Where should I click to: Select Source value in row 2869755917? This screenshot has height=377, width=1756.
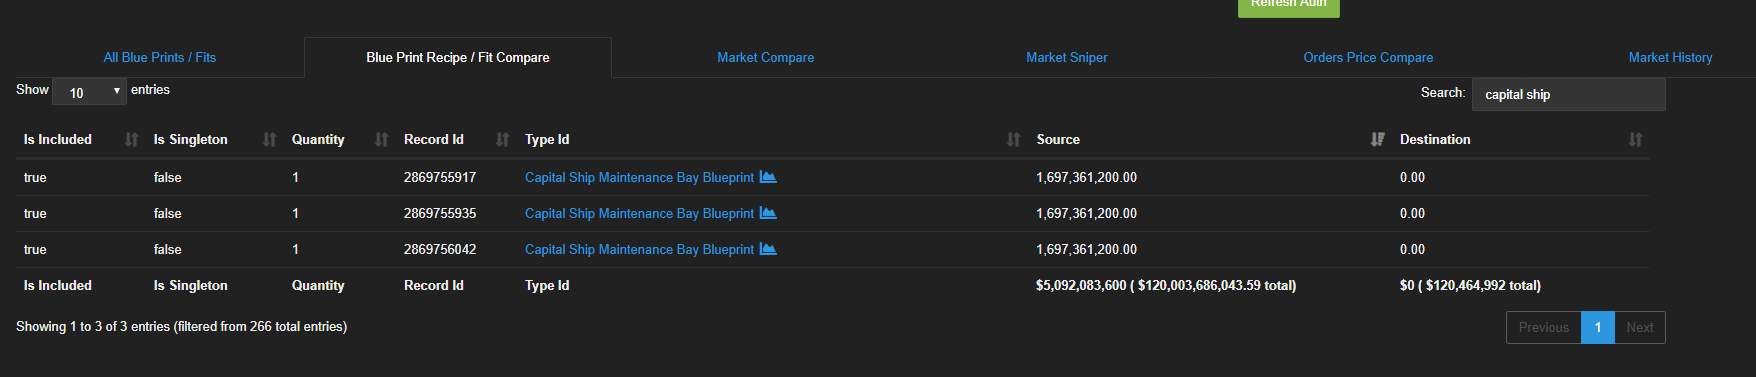(x=1086, y=177)
